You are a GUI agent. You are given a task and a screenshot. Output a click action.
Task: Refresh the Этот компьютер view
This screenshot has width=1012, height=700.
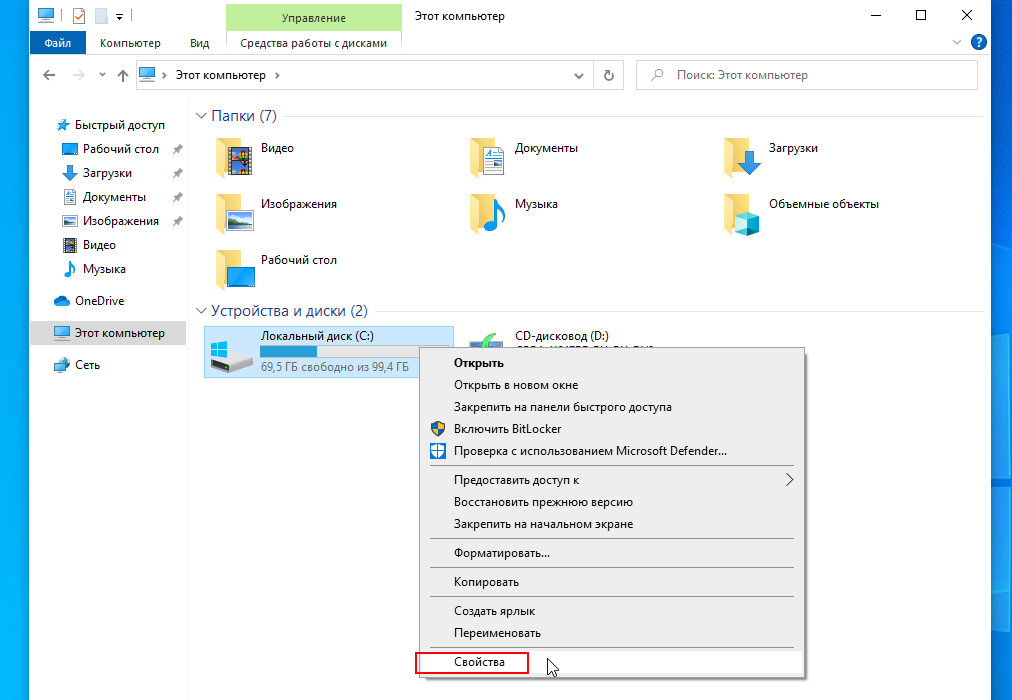pos(609,75)
